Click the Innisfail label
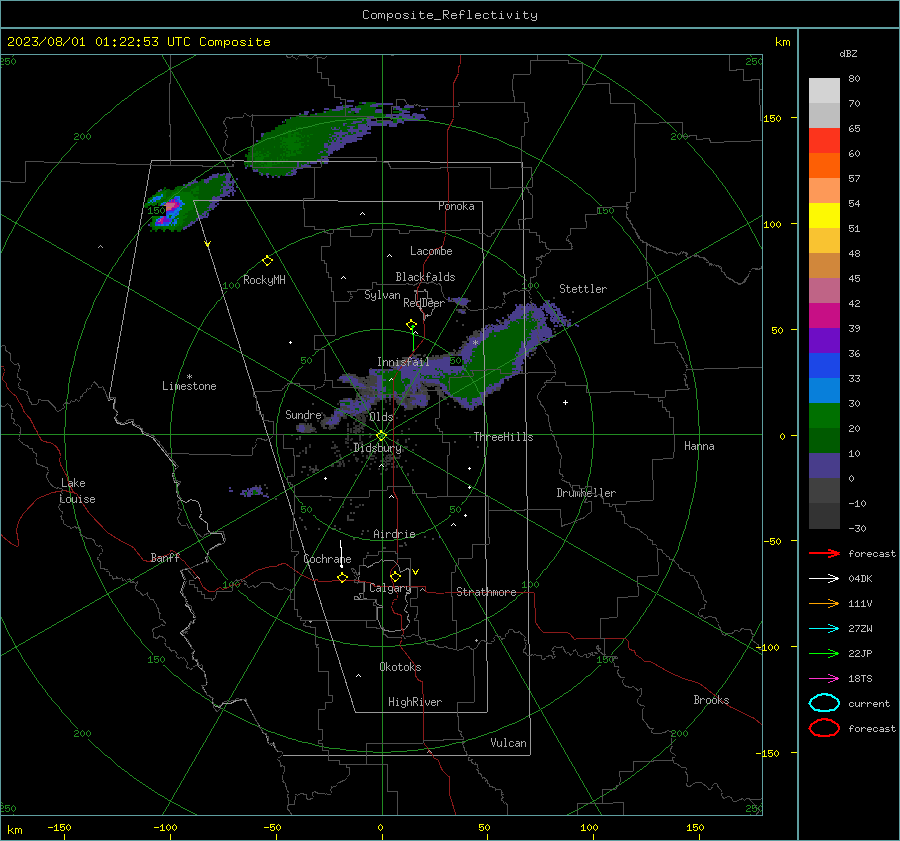This screenshot has width=900, height=841. pyautogui.click(x=403, y=362)
